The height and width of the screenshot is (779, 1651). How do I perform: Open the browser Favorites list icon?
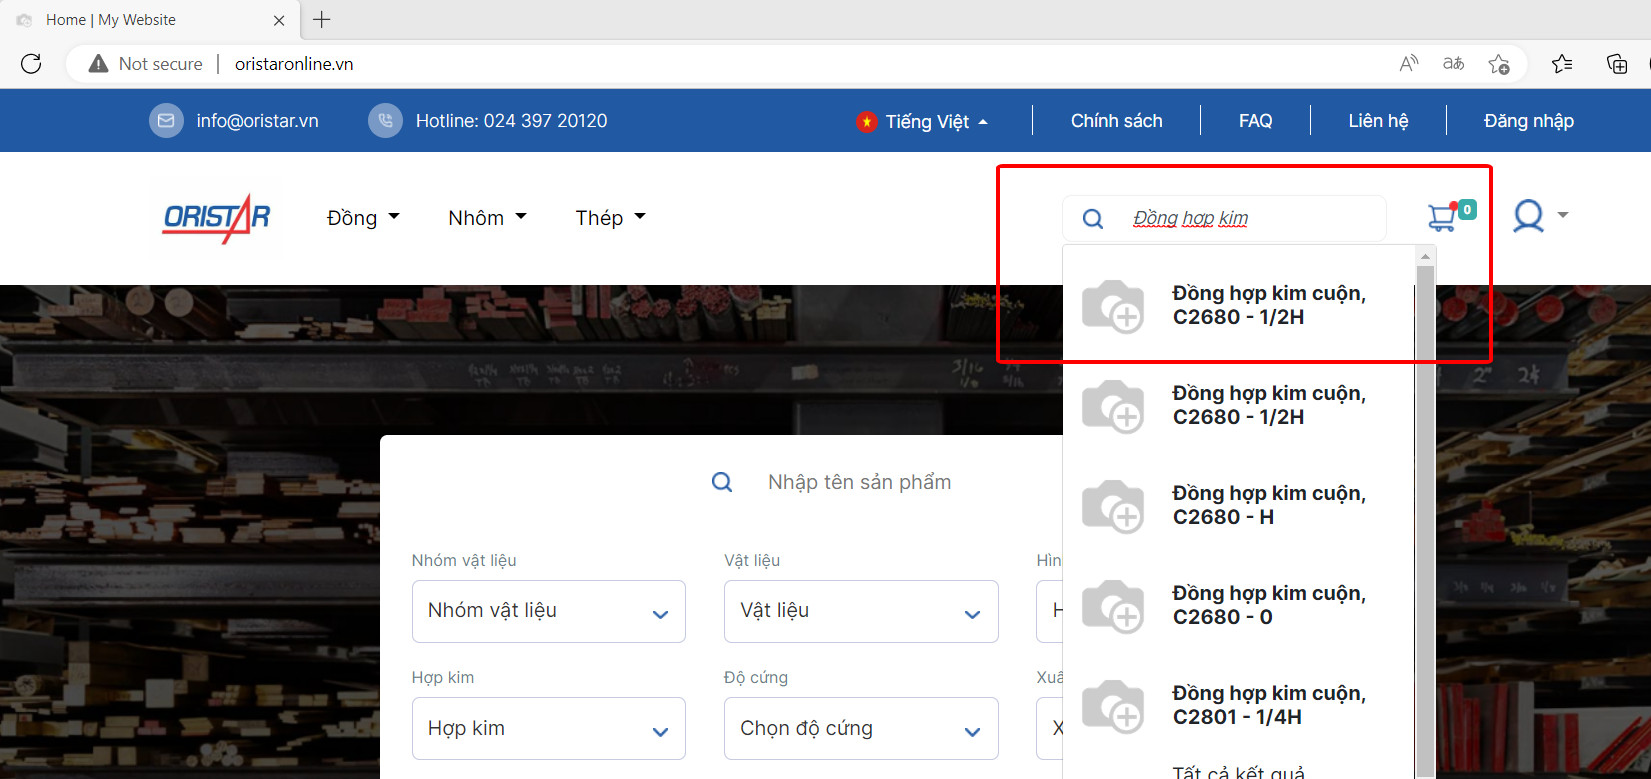coord(1562,64)
